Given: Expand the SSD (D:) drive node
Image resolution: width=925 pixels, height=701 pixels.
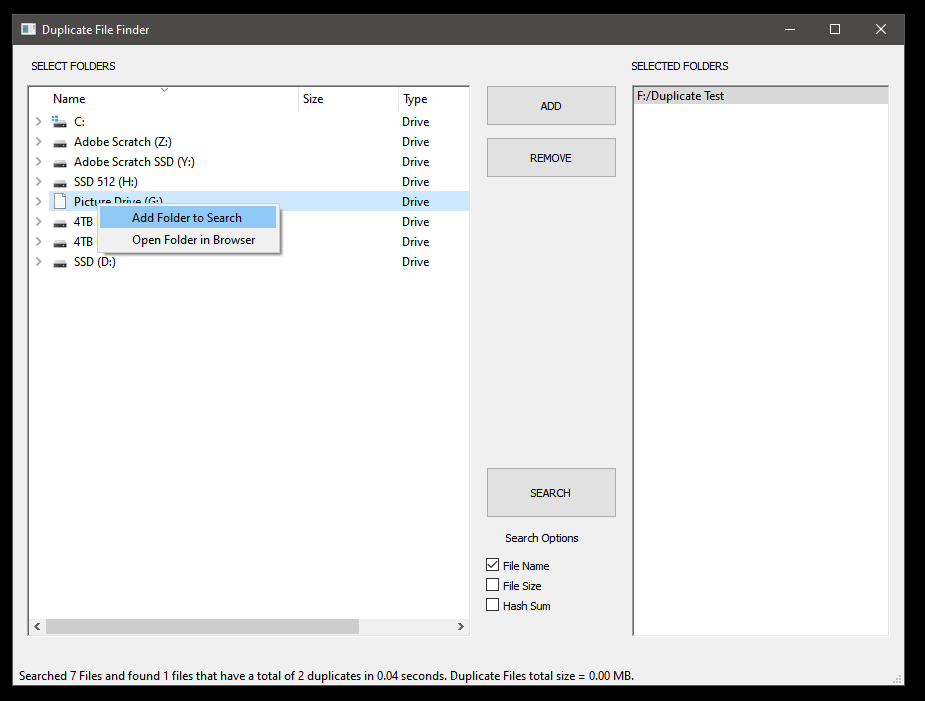Looking at the screenshot, I should [x=38, y=261].
